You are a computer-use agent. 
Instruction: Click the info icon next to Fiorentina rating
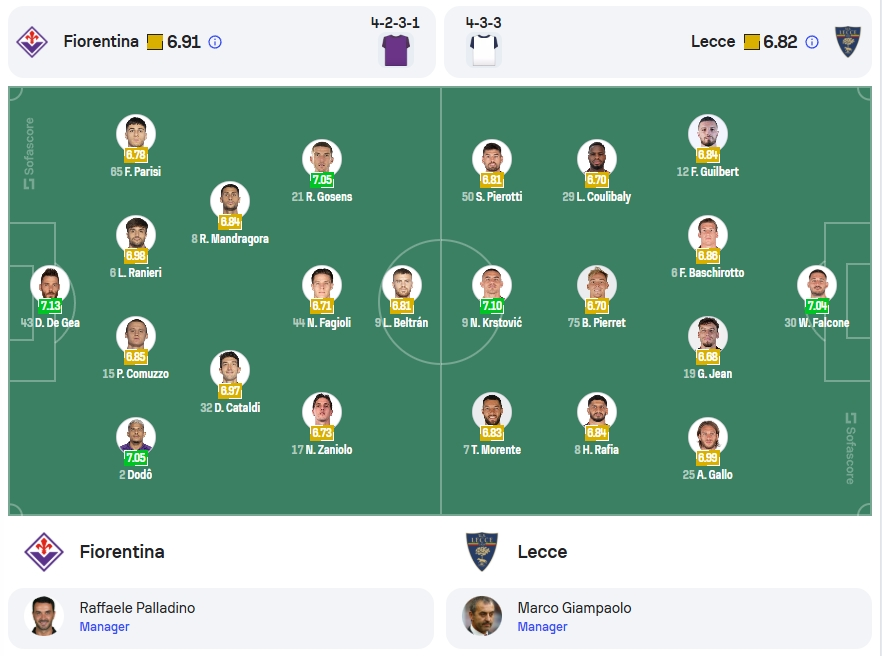tap(215, 42)
